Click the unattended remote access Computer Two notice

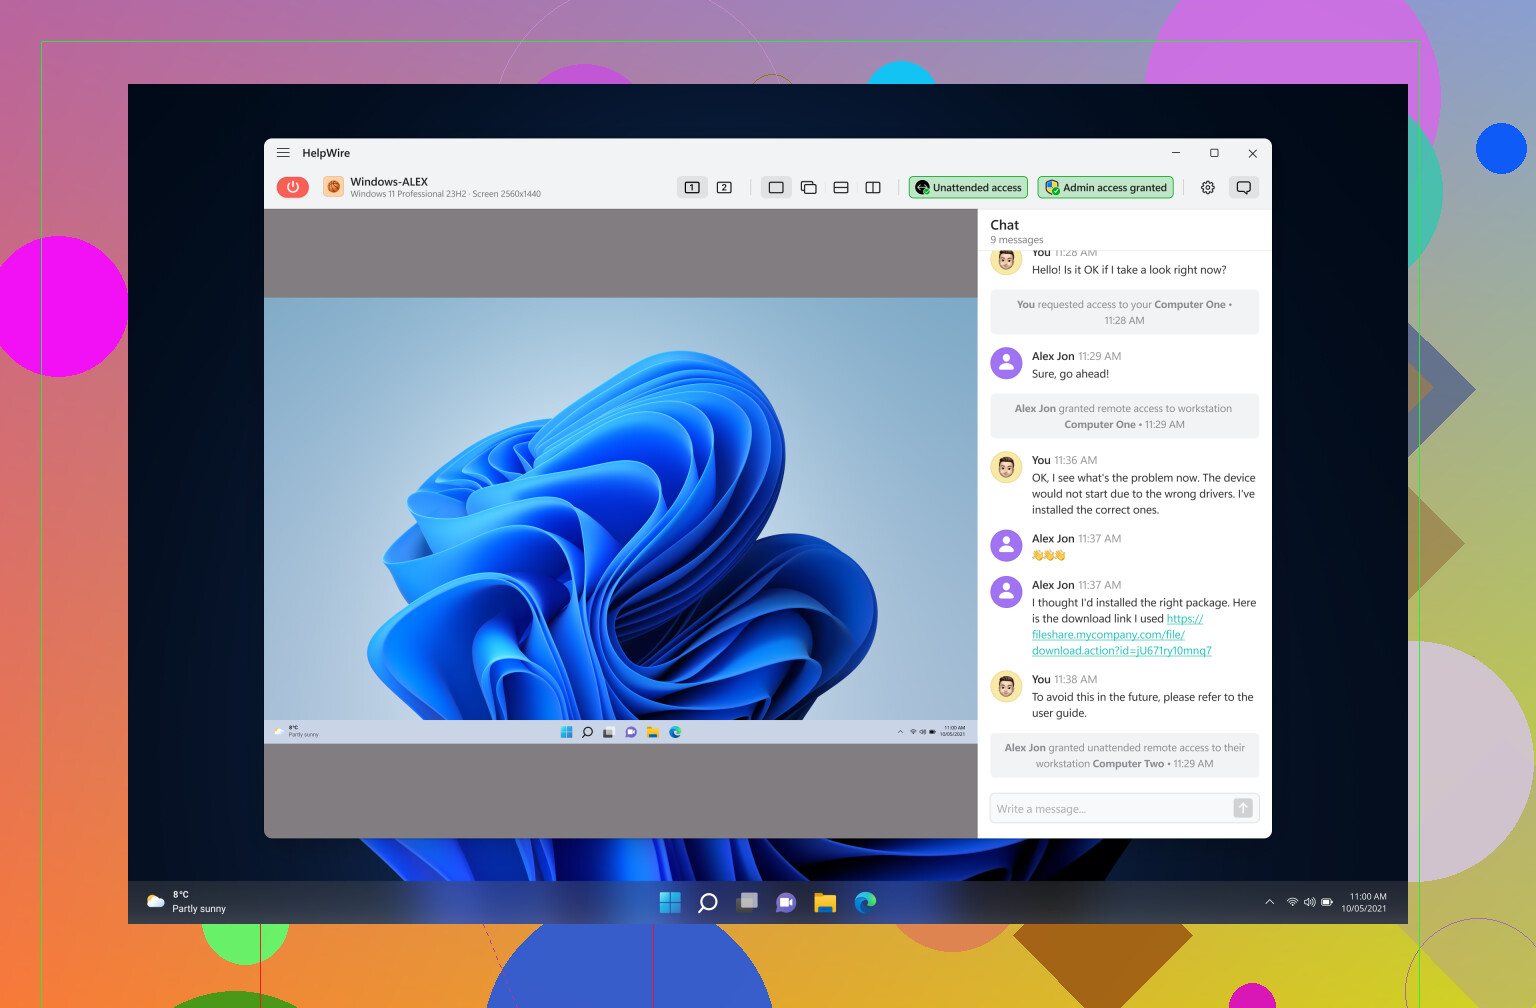(x=1124, y=755)
